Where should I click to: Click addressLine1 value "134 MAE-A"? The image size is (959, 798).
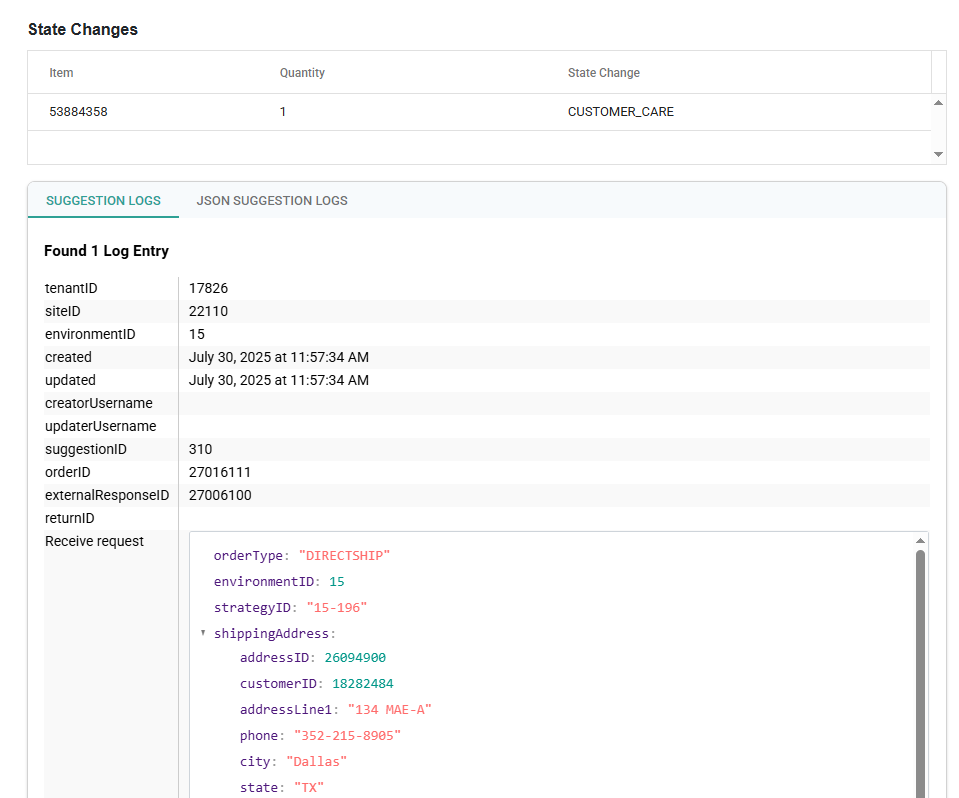click(x=390, y=710)
